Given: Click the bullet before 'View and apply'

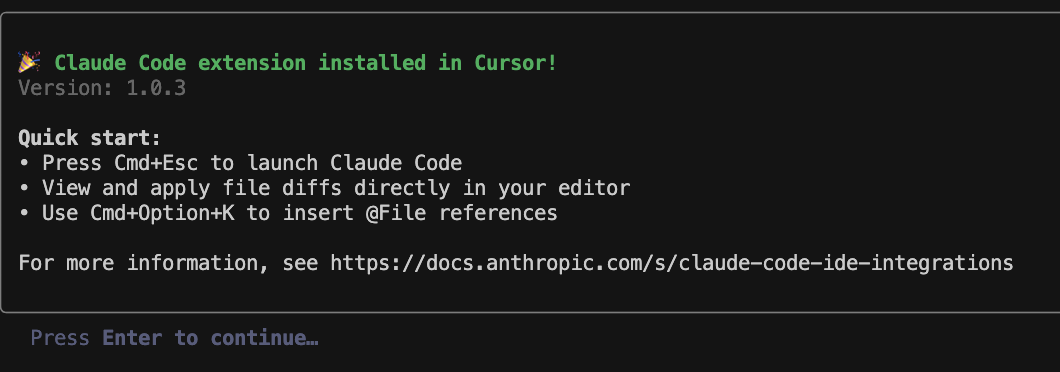Looking at the screenshot, I should tap(24, 188).
